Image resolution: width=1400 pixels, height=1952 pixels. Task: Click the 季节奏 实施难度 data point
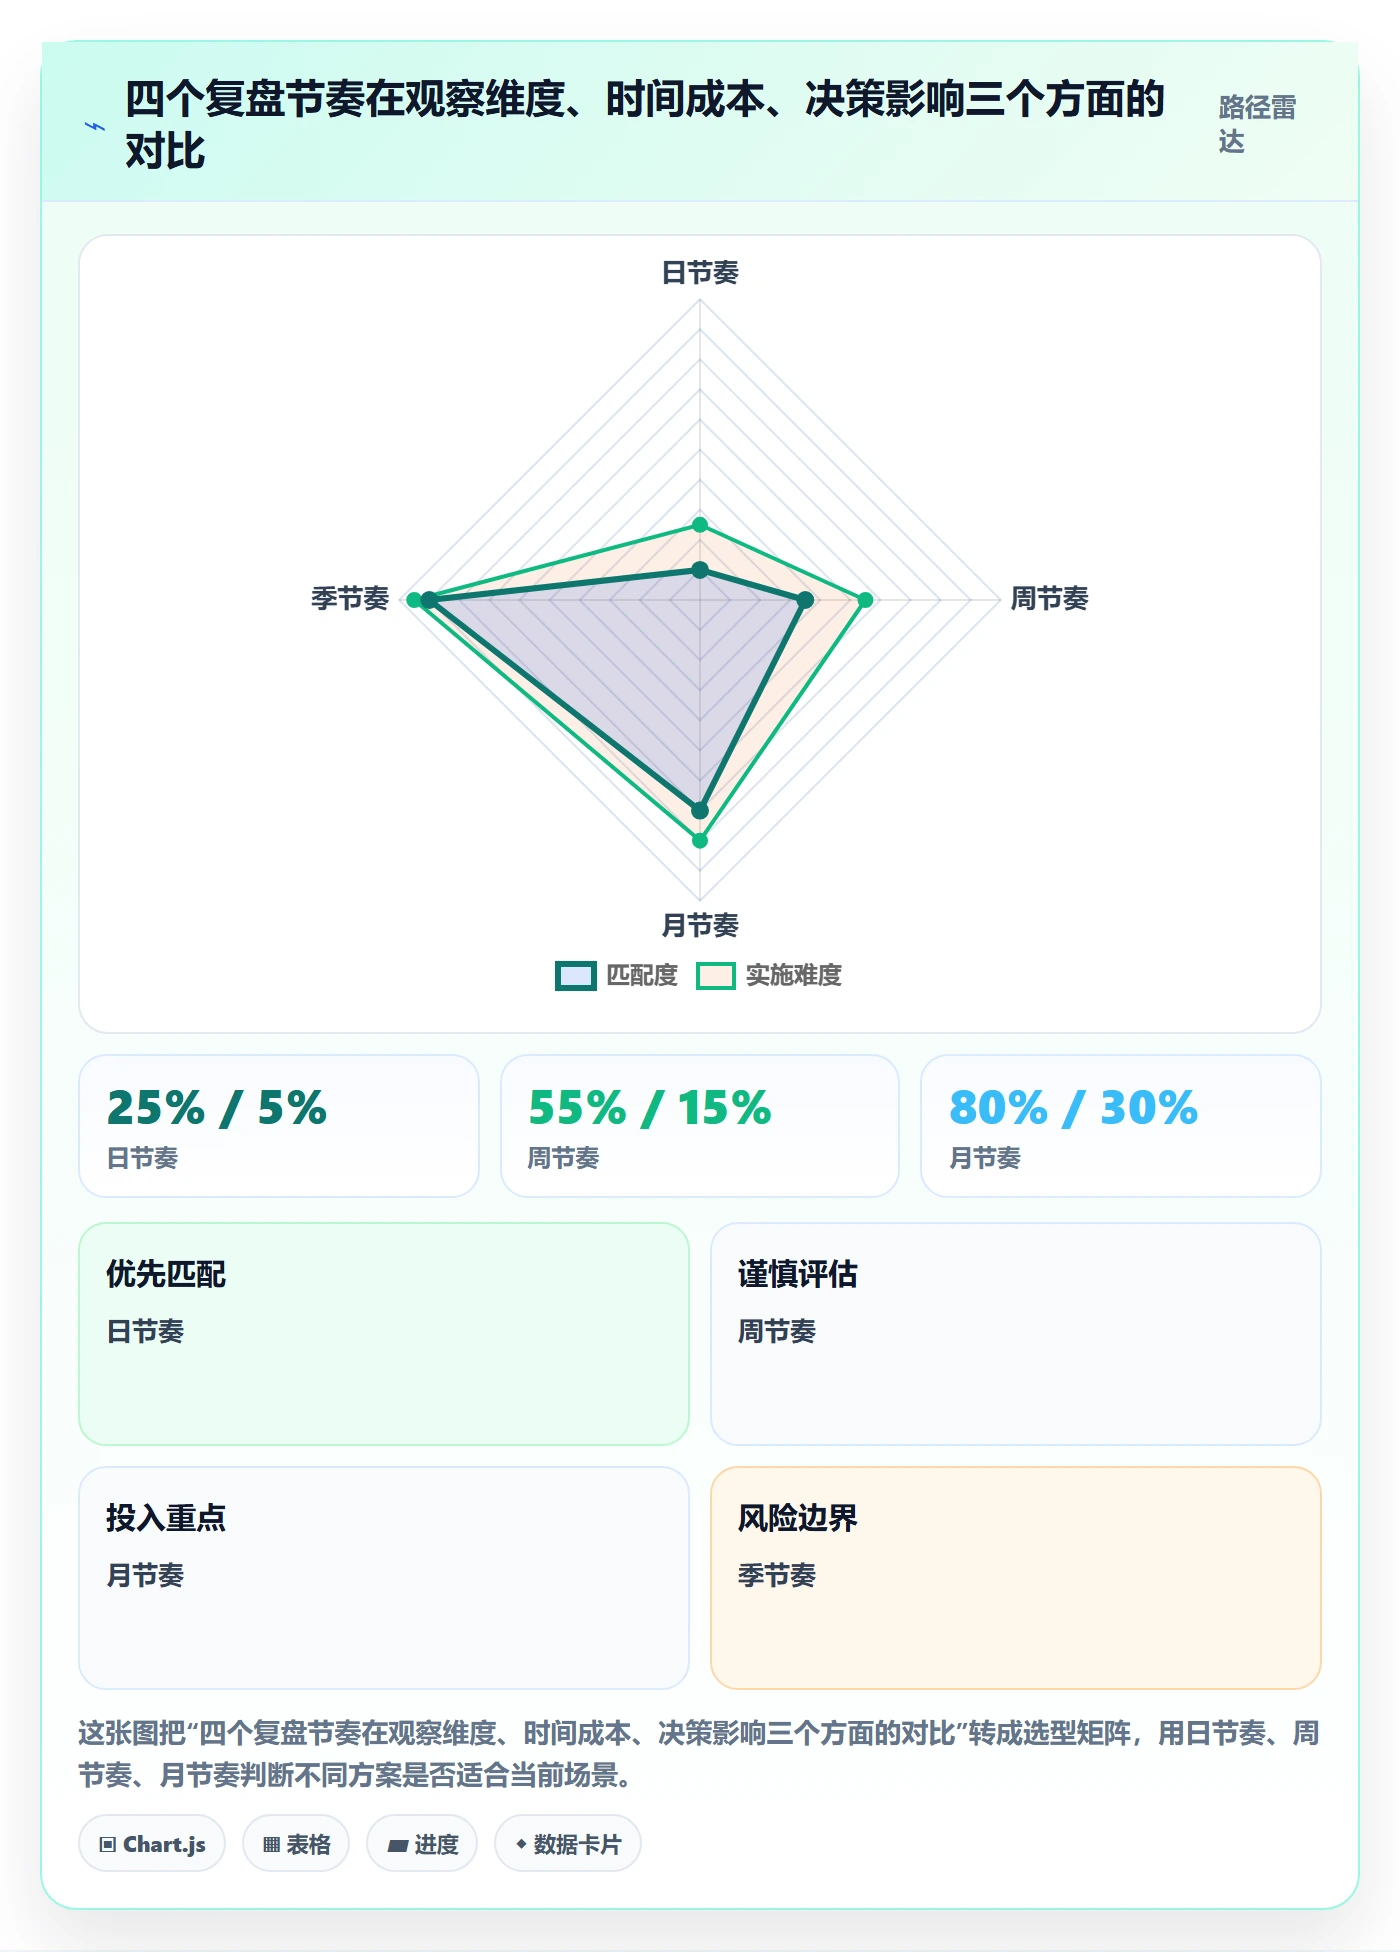point(414,600)
